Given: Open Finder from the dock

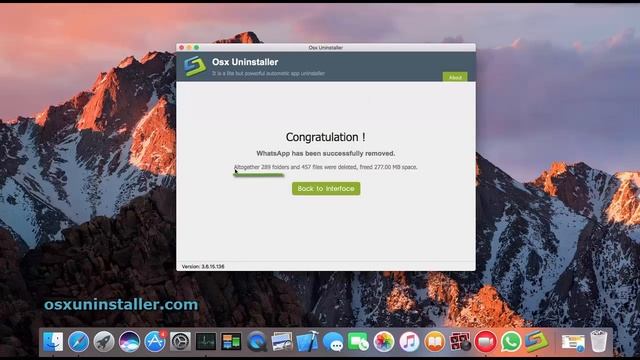Looking at the screenshot, I should coord(53,341).
